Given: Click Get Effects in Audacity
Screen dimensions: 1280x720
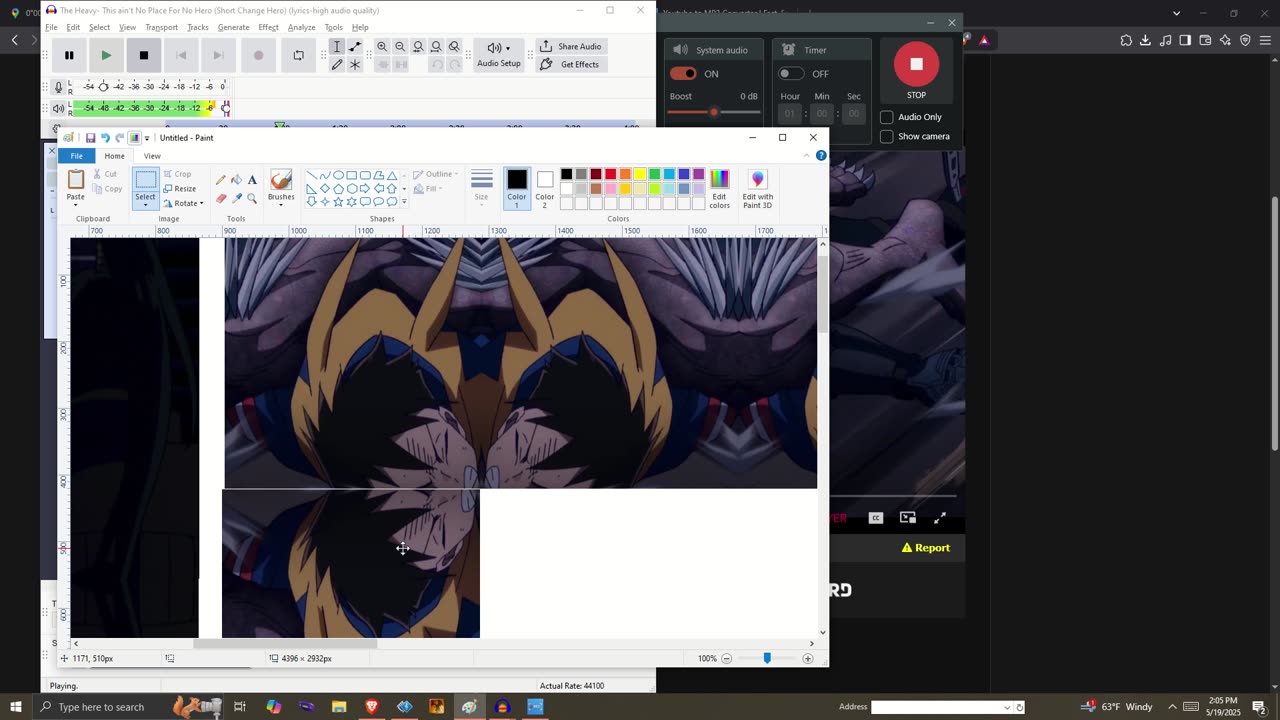Looking at the screenshot, I should click(x=570, y=64).
